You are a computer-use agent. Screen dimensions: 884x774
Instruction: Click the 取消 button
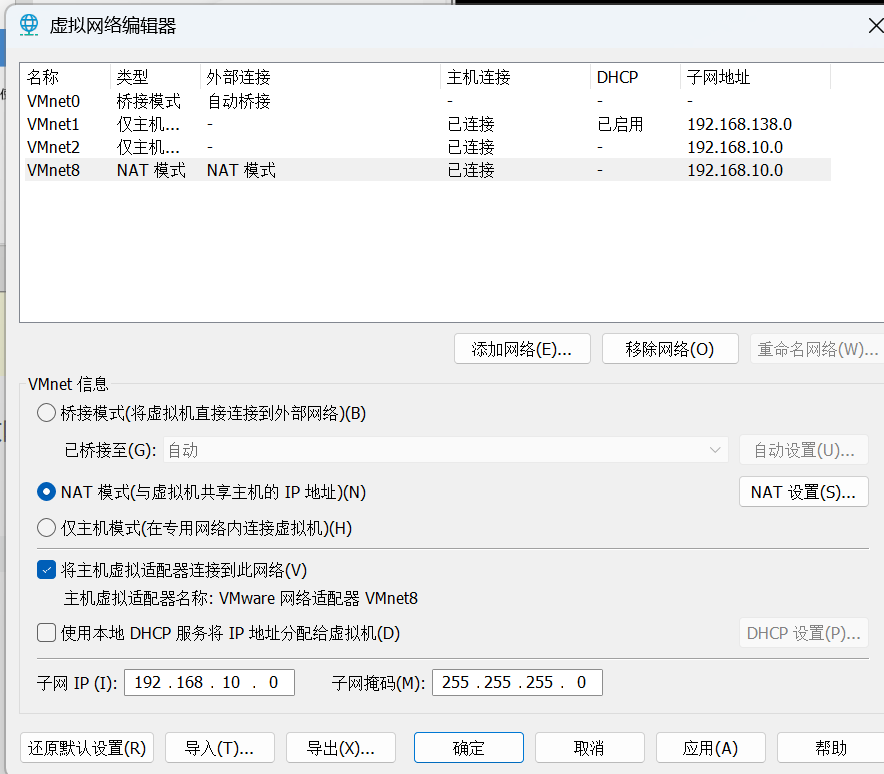point(590,748)
